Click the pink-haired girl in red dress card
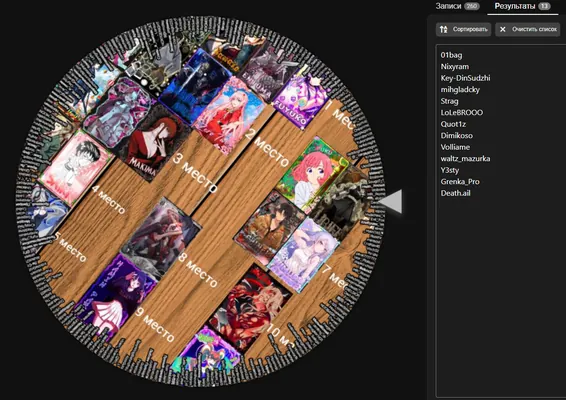This screenshot has height=400, width=566. coord(230,116)
